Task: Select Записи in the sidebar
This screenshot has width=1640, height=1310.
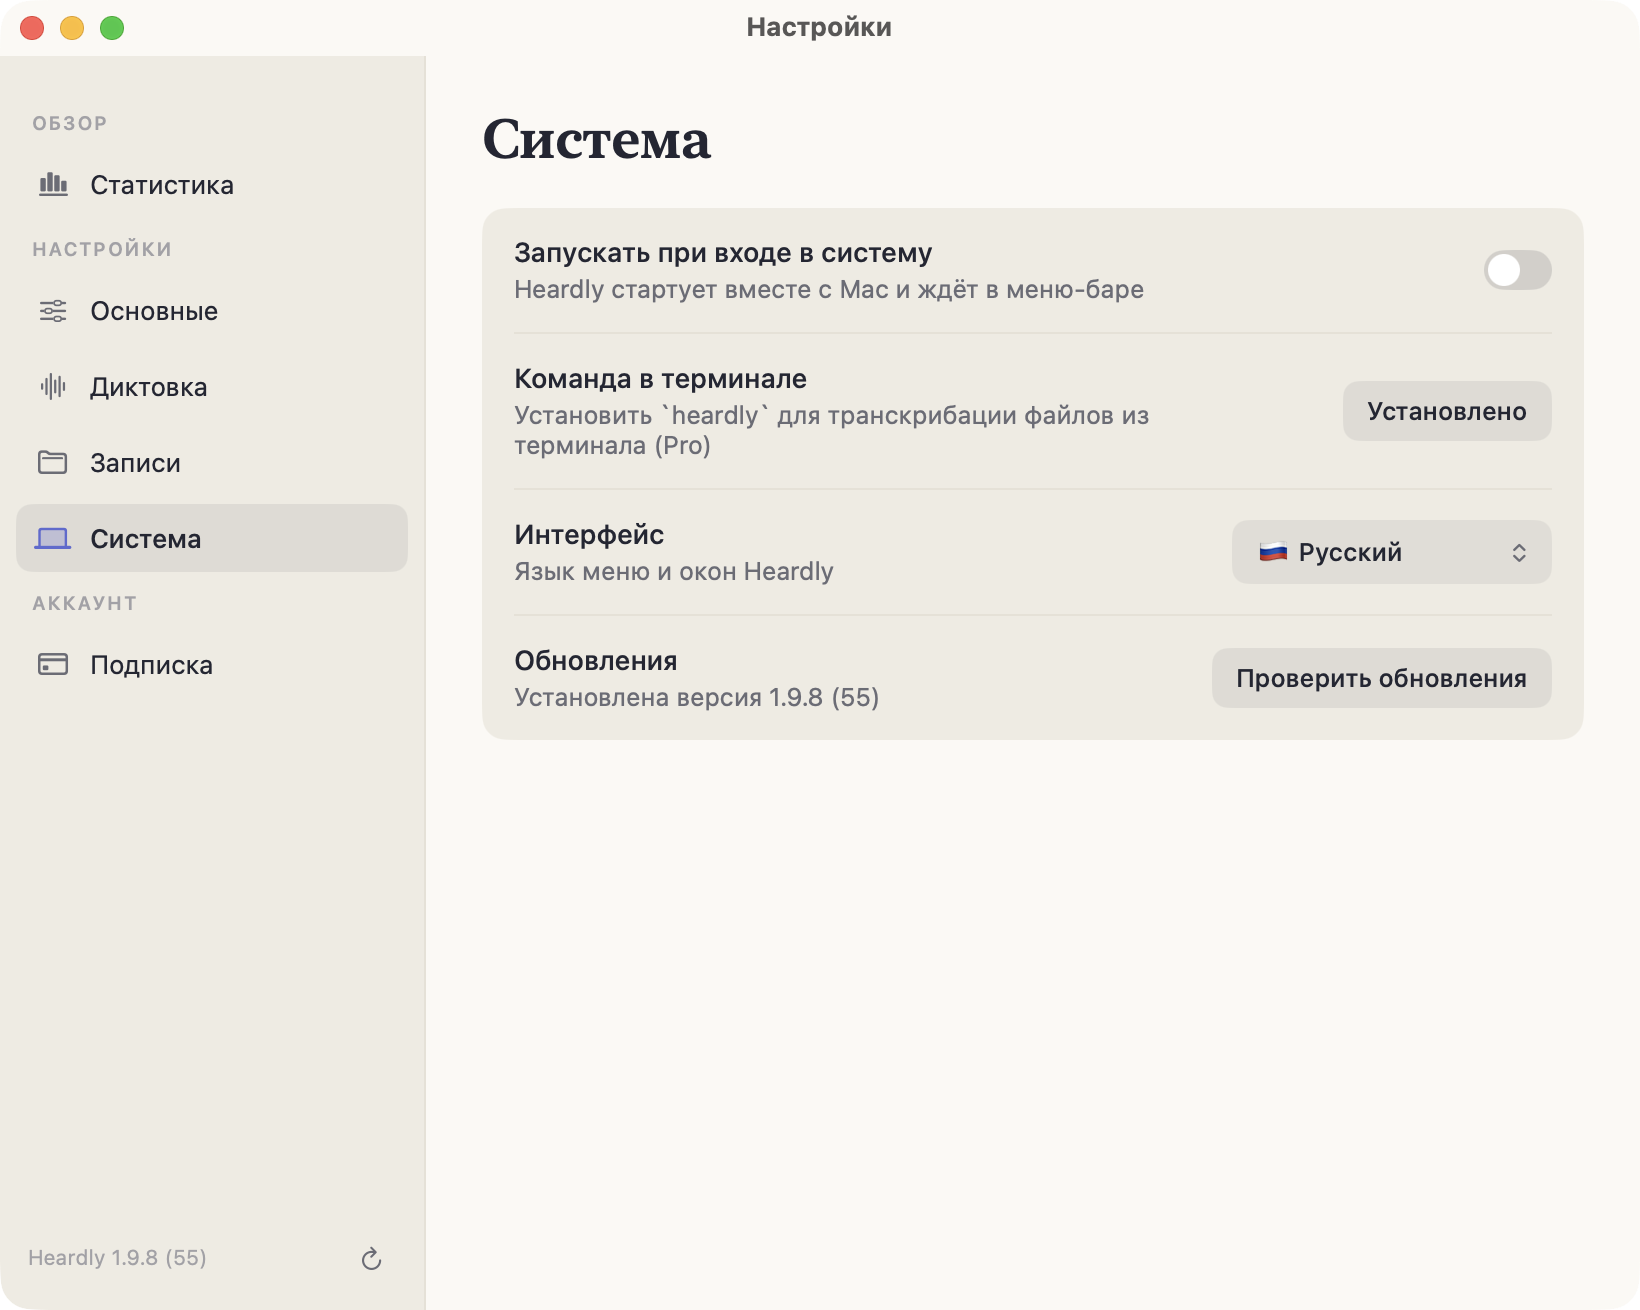Action: [212, 463]
